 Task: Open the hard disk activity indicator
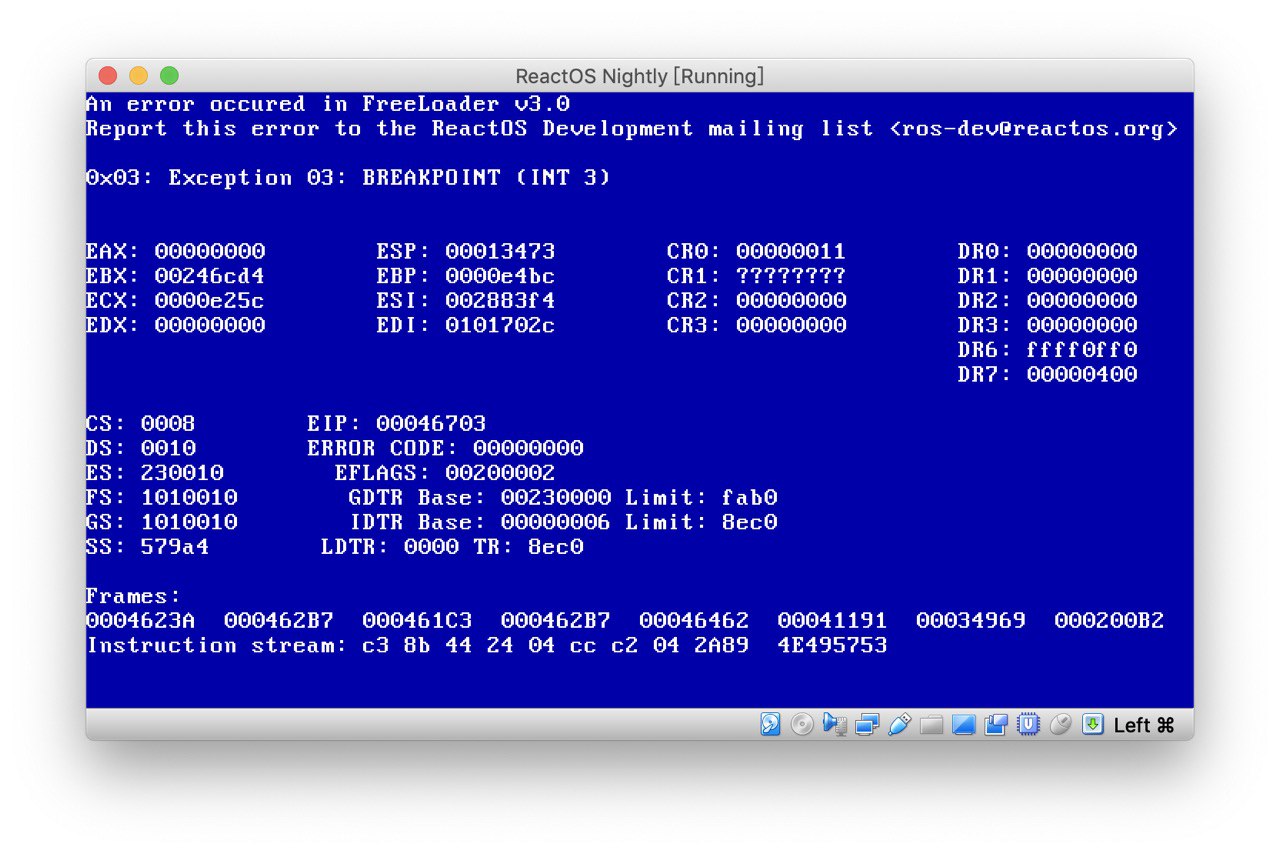click(771, 725)
